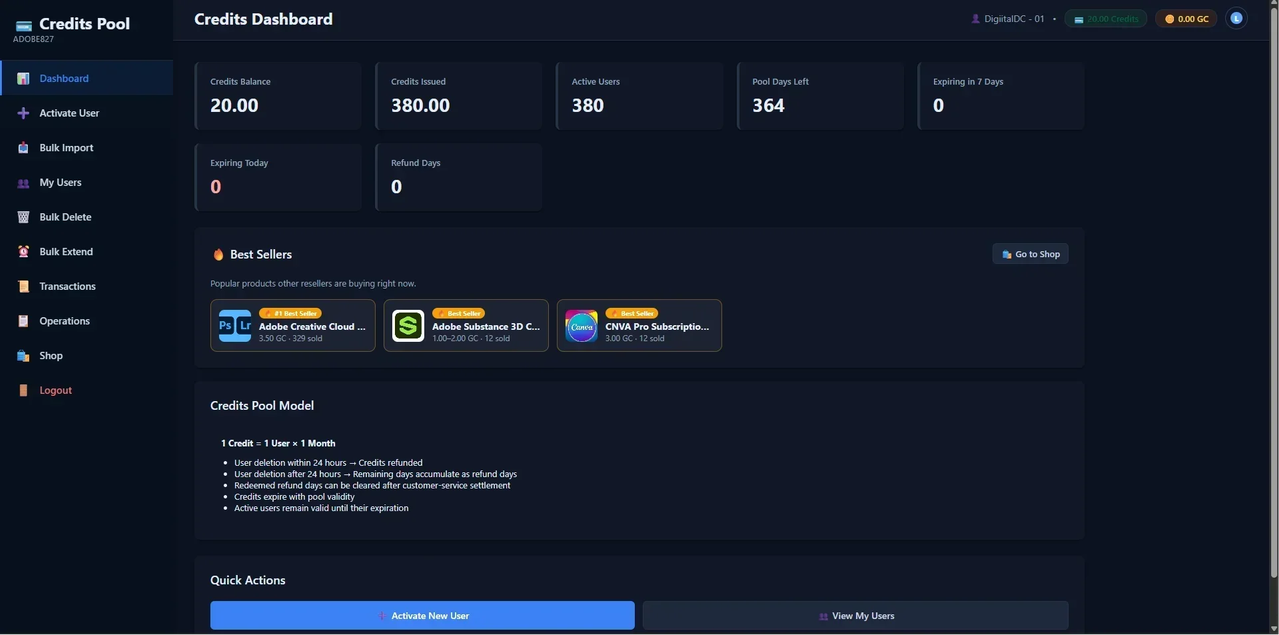Open the Dashboard menu item
This screenshot has width=1279, height=635.
(x=86, y=78)
